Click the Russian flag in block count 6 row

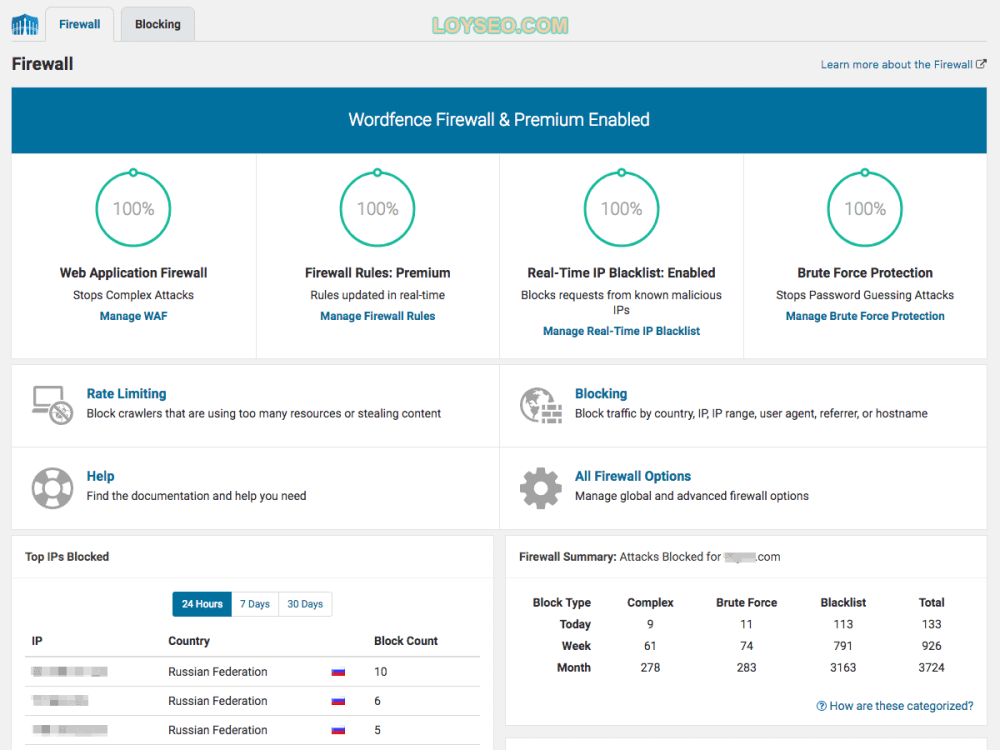(x=339, y=701)
